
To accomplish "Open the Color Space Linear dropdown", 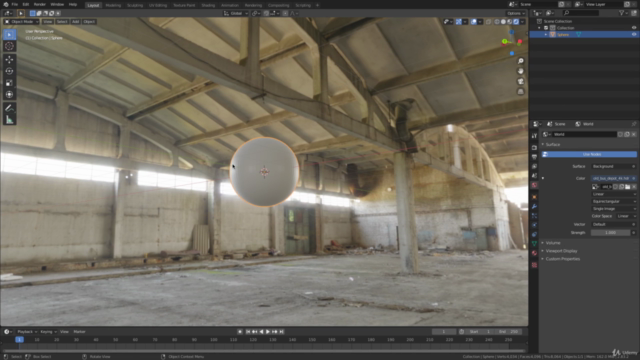I will [626, 216].
